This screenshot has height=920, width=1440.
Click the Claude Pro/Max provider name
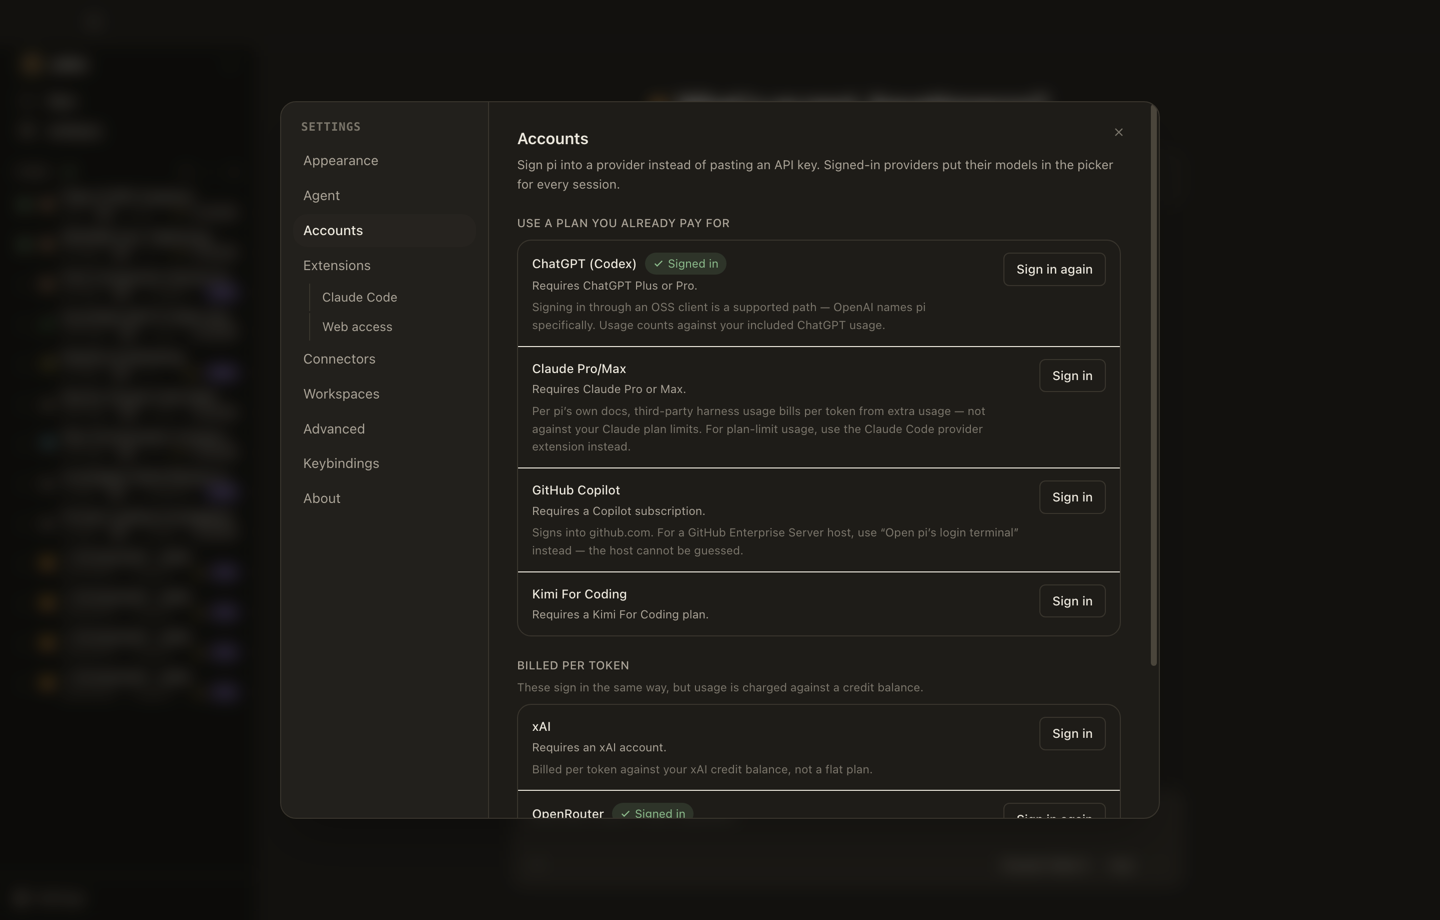click(579, 369)
